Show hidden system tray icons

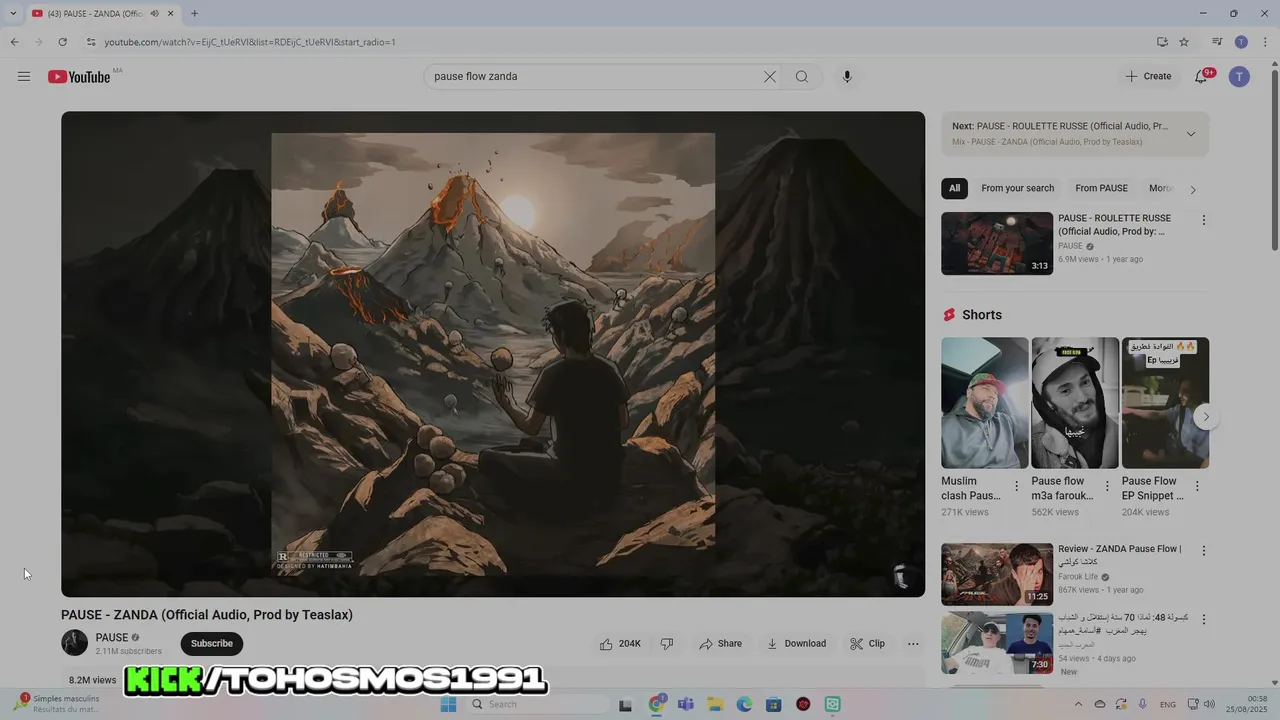pos(1078,704)
